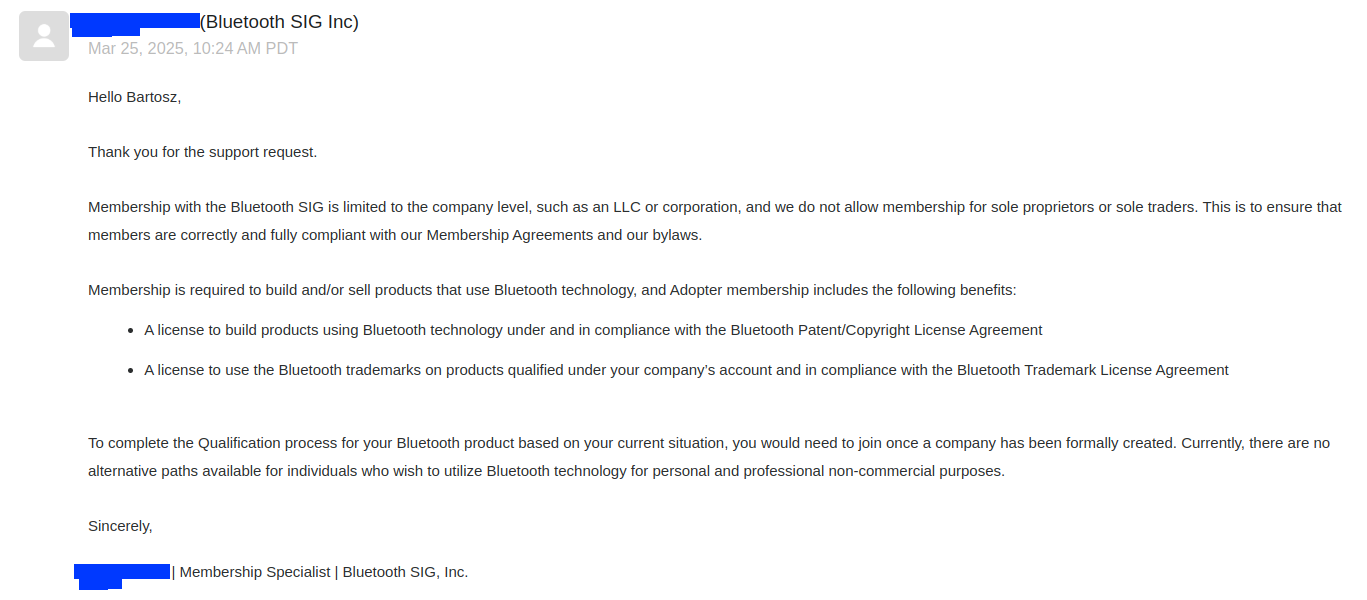This screenshot has width=1367, height=600.
Task: Click the paragraph starting "Membership with the Bluetooth SIG"
Action: 715,221
